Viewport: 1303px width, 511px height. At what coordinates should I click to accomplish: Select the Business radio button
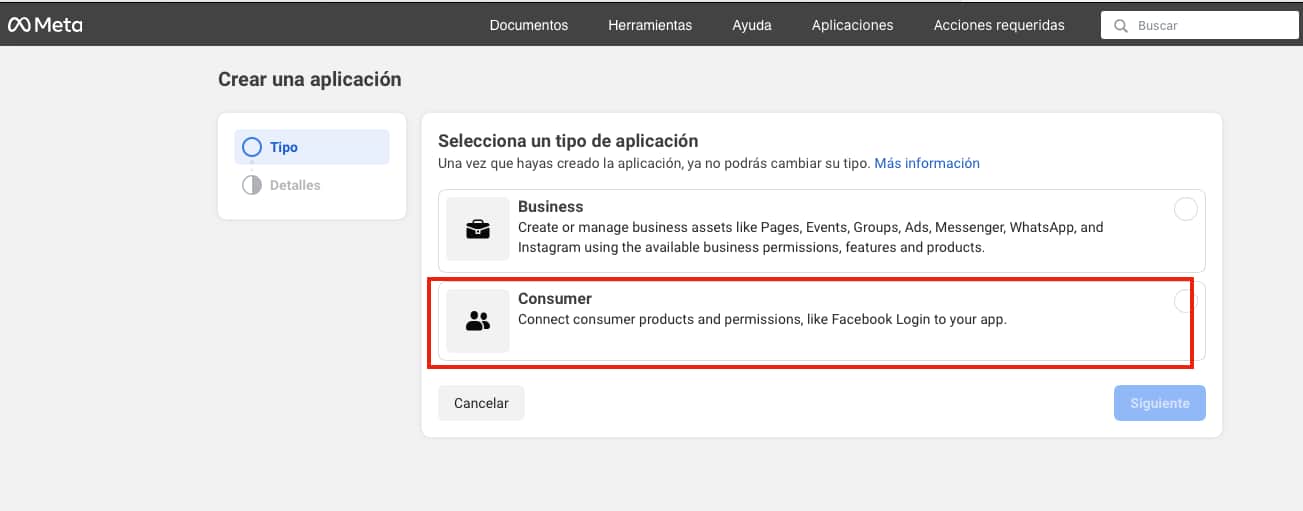point(1185,209)
